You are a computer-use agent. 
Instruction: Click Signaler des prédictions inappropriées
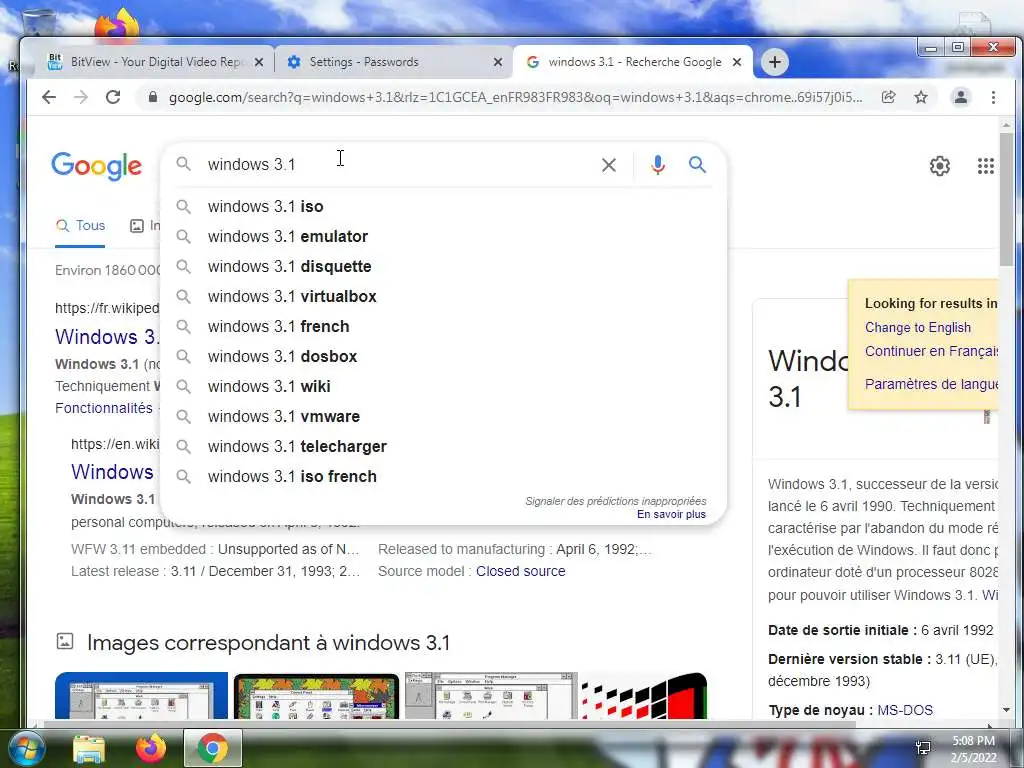point(615,501)
